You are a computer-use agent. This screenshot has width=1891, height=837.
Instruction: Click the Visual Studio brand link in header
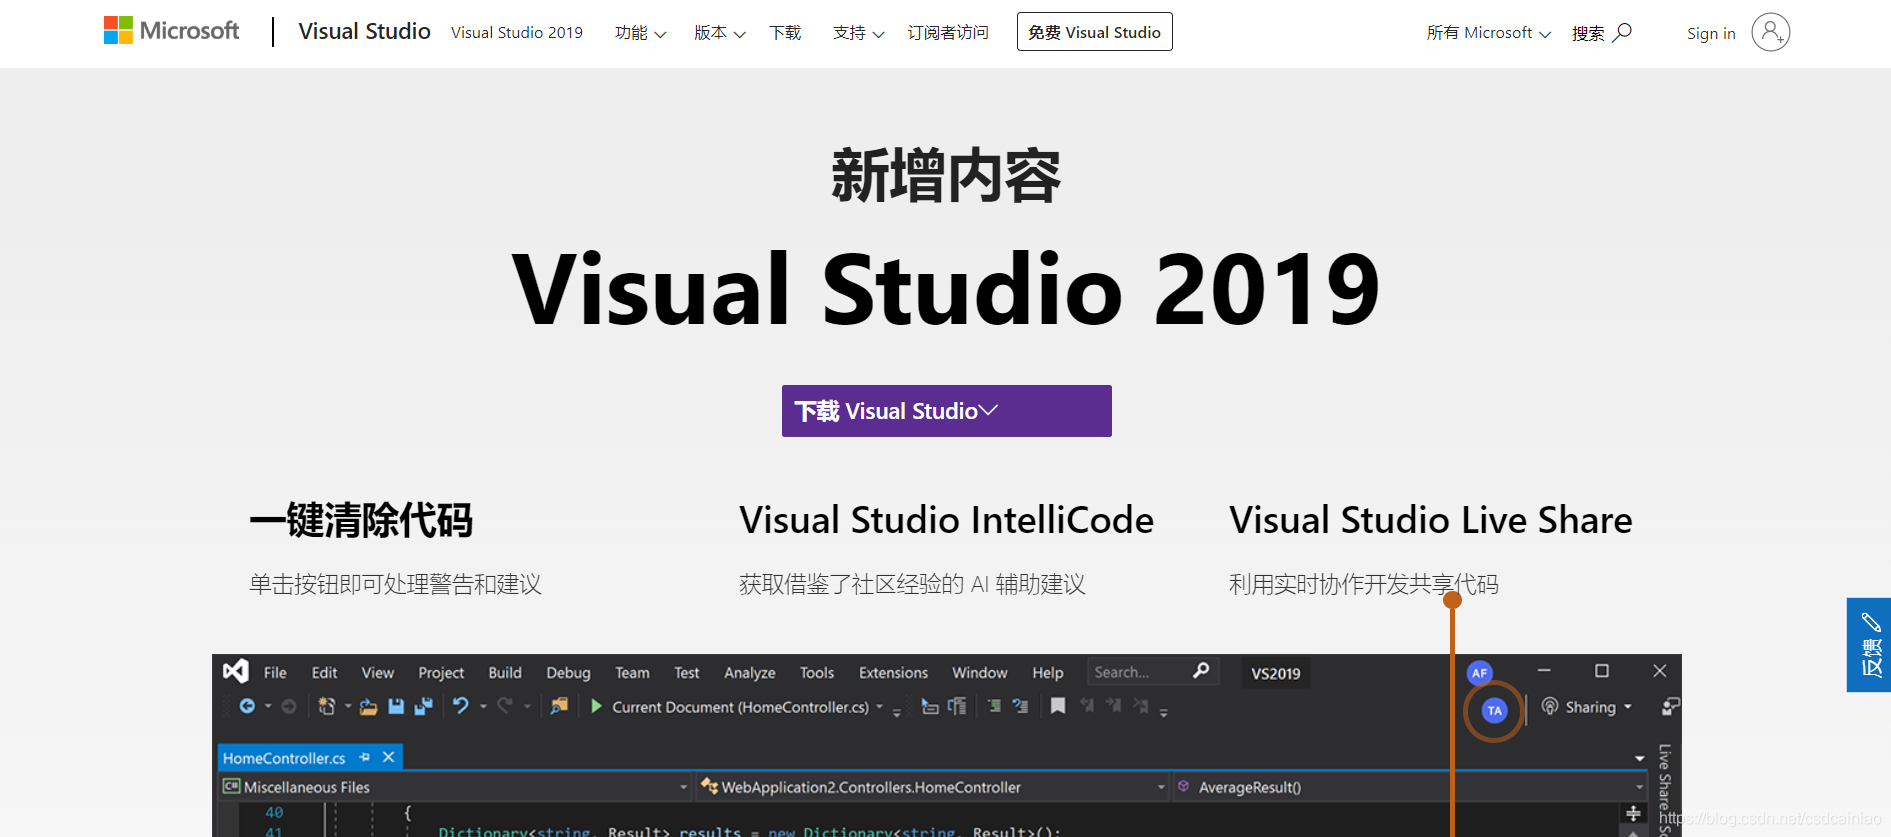(364, 31)
